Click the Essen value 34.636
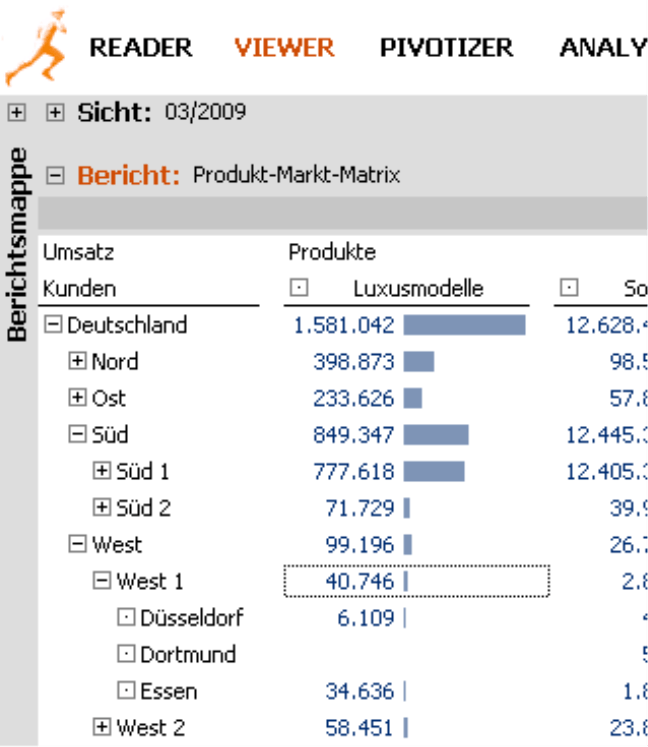 click(360, 691)
